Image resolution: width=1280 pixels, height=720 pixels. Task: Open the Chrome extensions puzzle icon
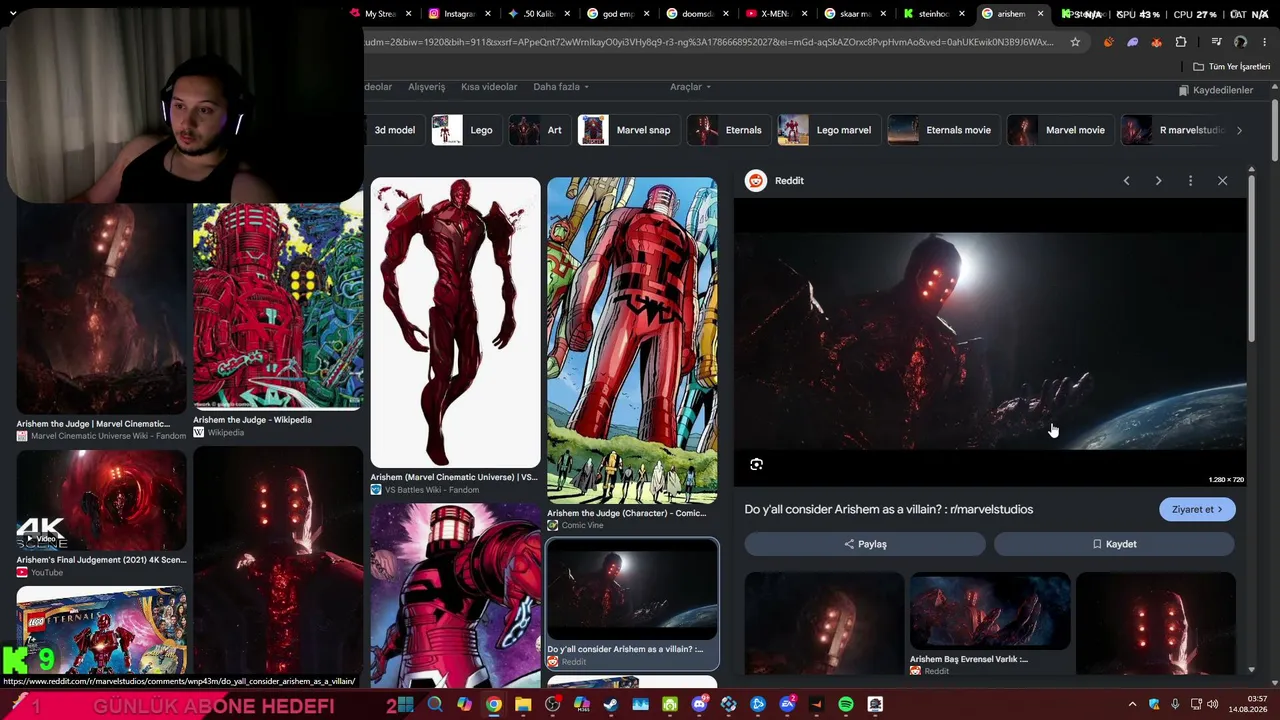coord(1181,42)
